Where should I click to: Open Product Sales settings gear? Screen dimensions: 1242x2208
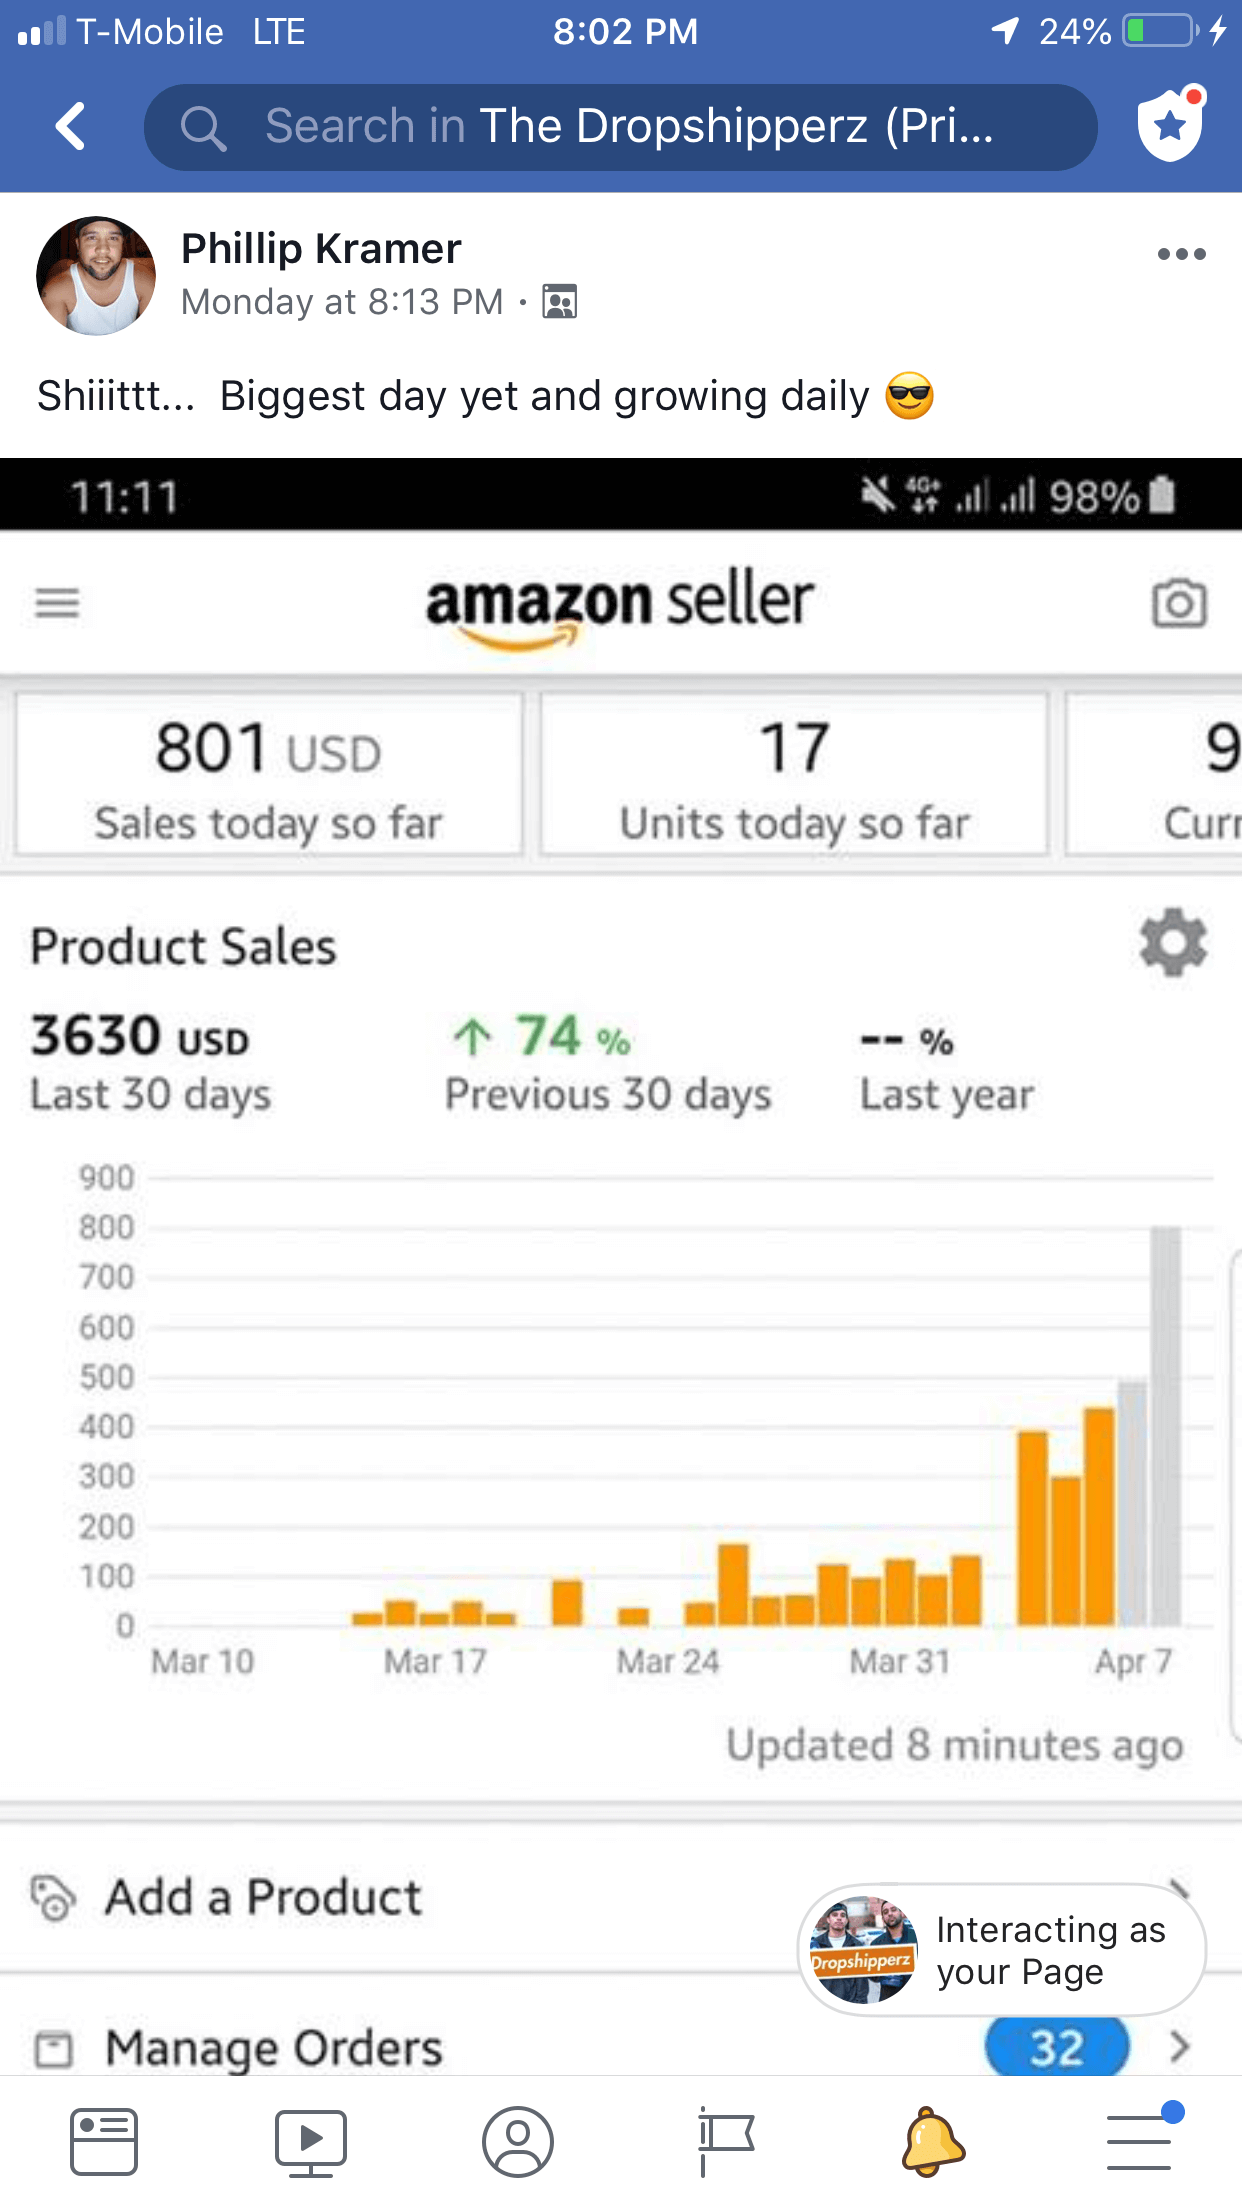coord(1173,942)
